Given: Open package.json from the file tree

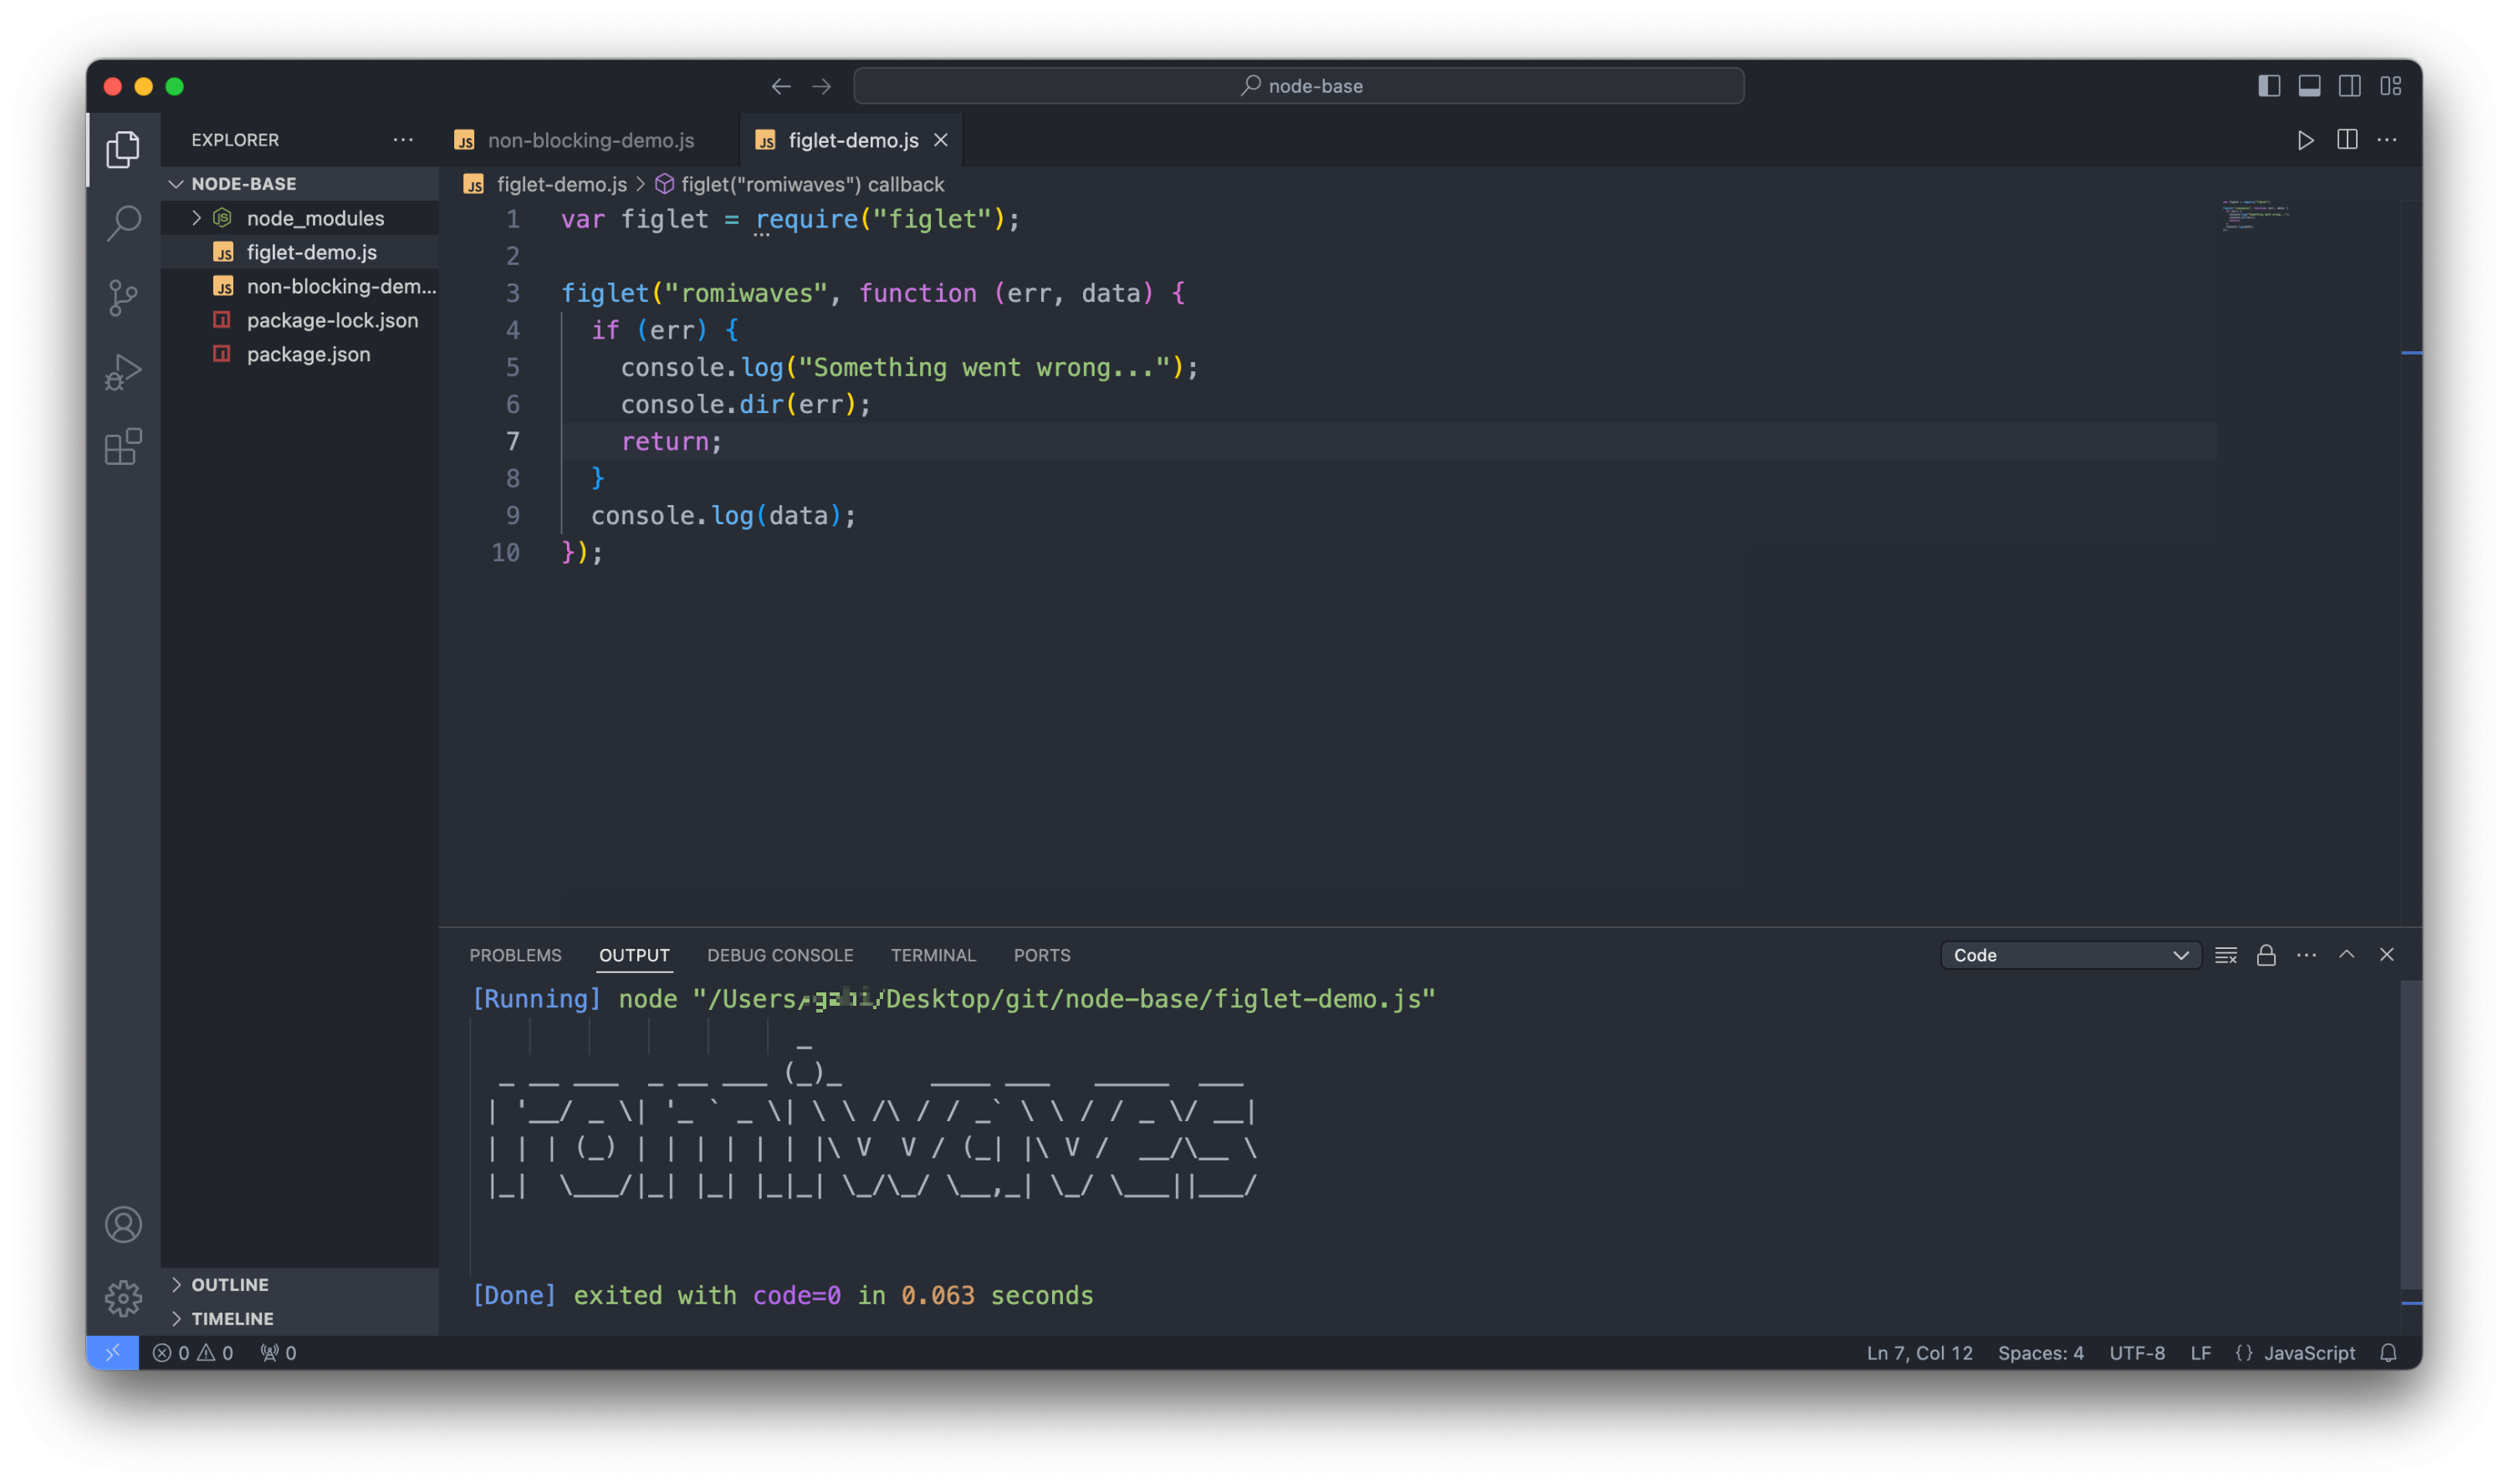Looking at the screenshot, I should [300, 354].
